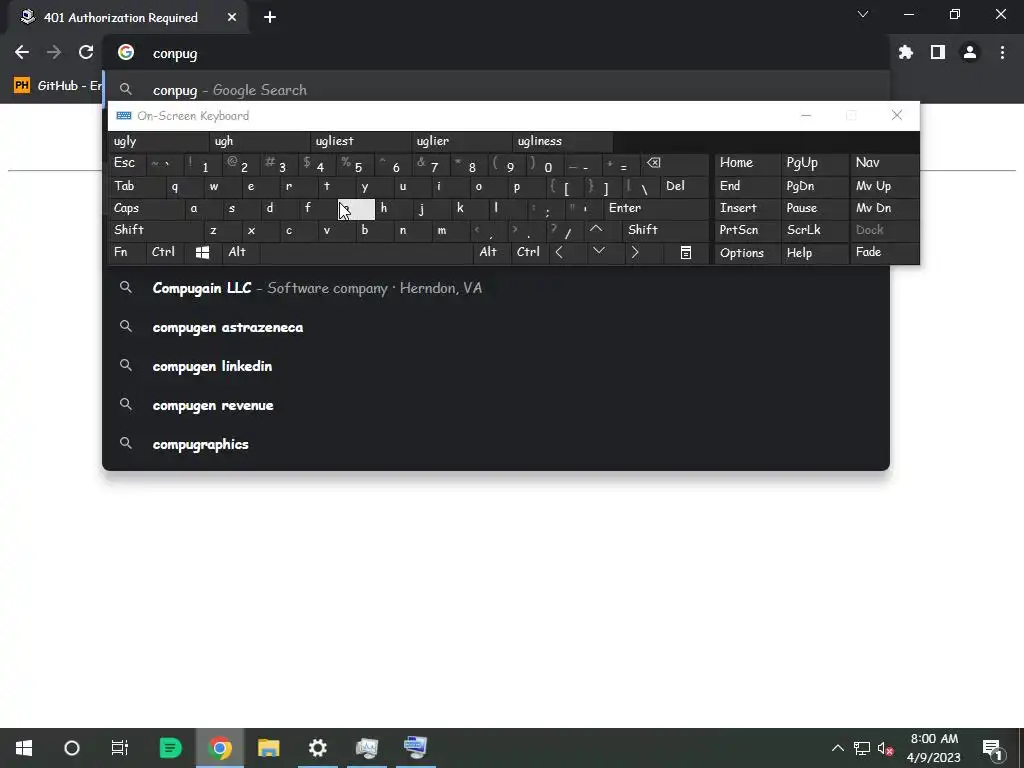The width and height of the screenshot is (1024, 768).
Task: Open Cortana circle on taskbar
Action: pos(72,748)
